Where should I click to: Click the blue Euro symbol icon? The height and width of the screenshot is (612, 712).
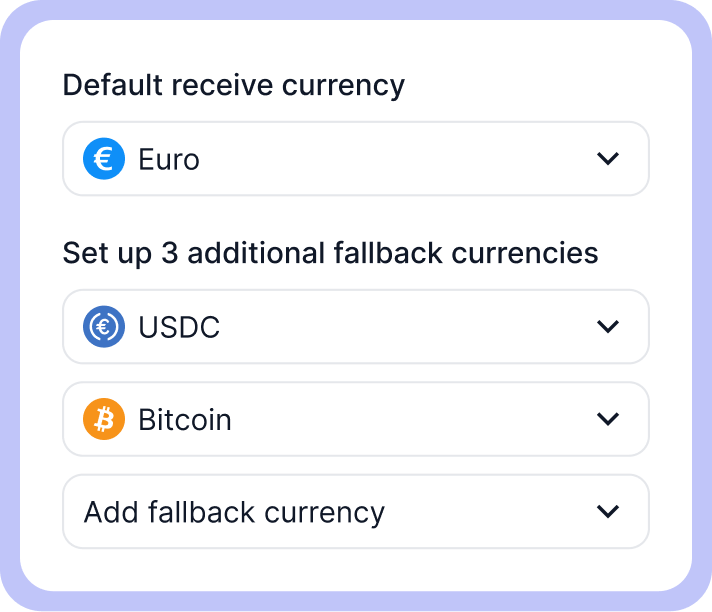coord(104,159)
